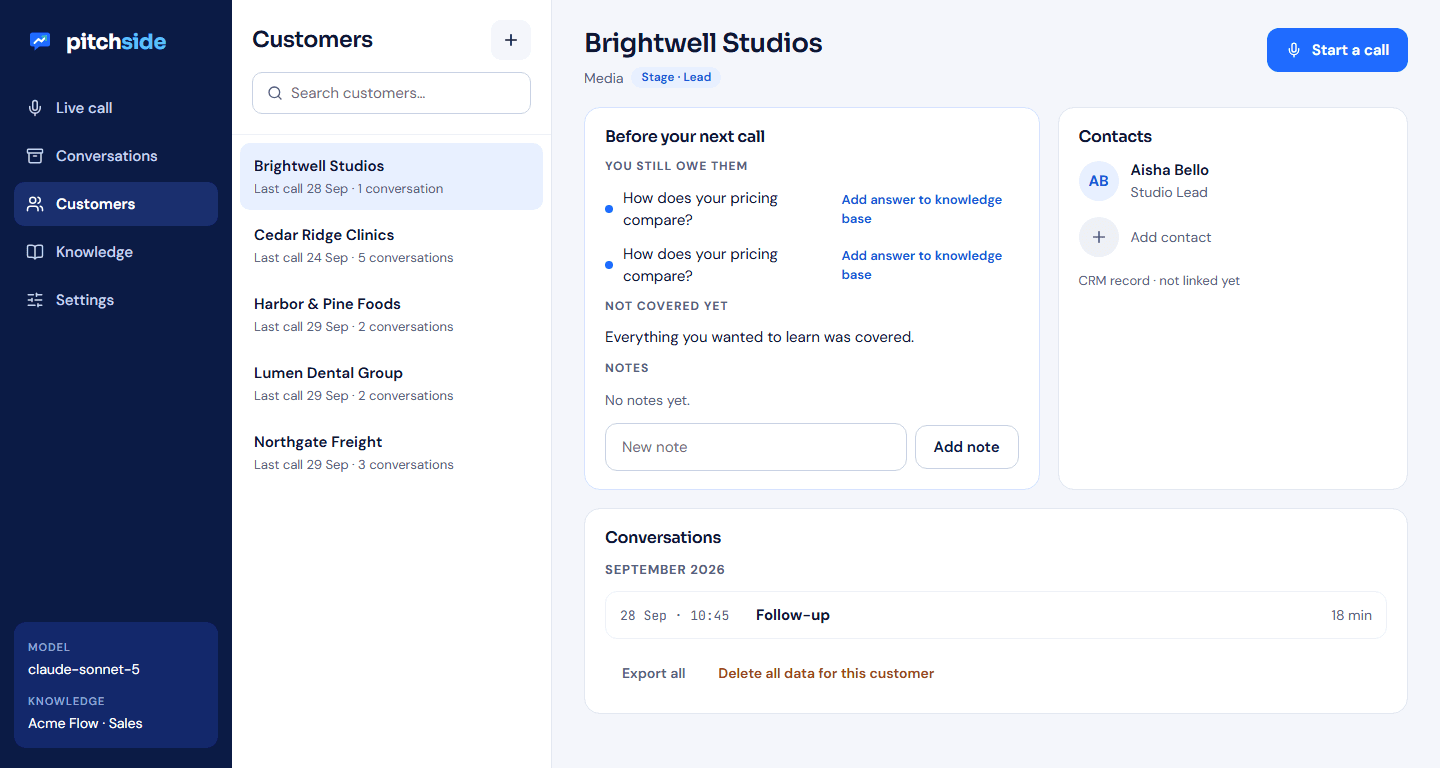1440x768 pixels.
Task: Click contact name Aisha Bello
Action: (1170, 170)
